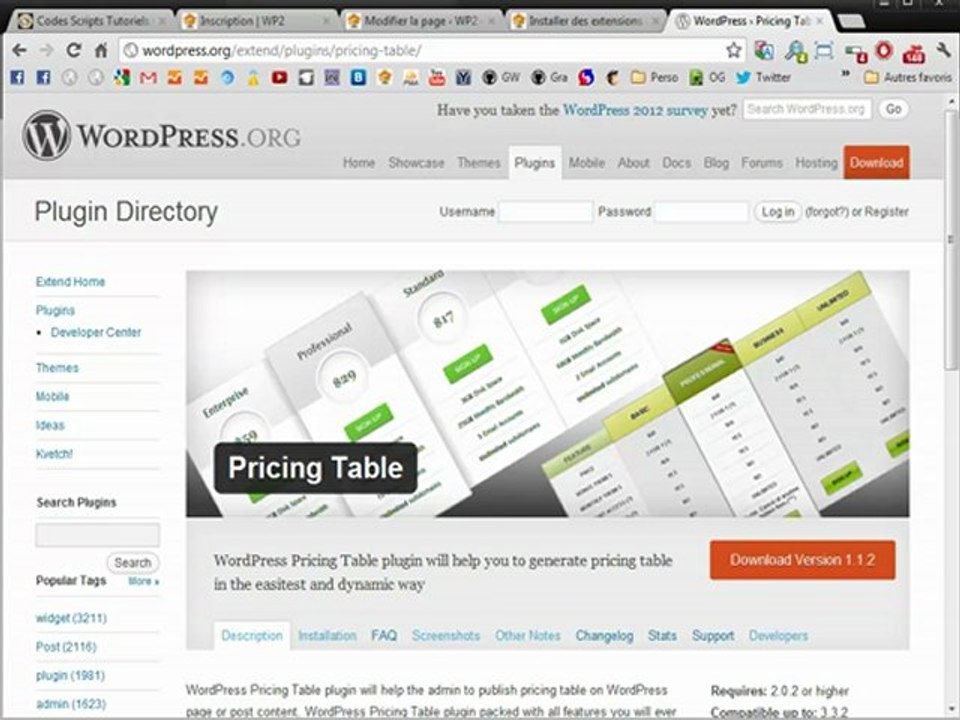960x720 pixels.
Task: Open Blog in the top navigation
Action: 716,163
